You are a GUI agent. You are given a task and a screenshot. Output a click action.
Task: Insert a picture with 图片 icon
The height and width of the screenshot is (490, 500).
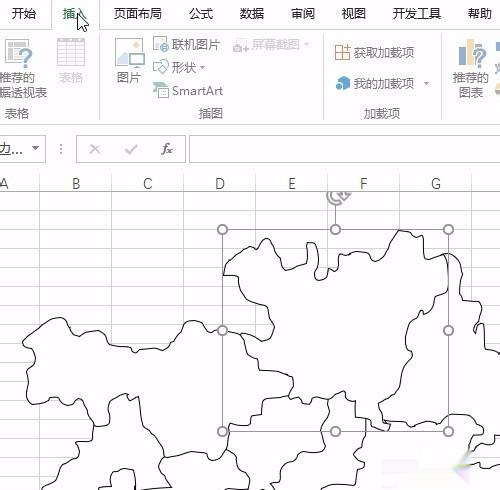click(x=129, y=53)
